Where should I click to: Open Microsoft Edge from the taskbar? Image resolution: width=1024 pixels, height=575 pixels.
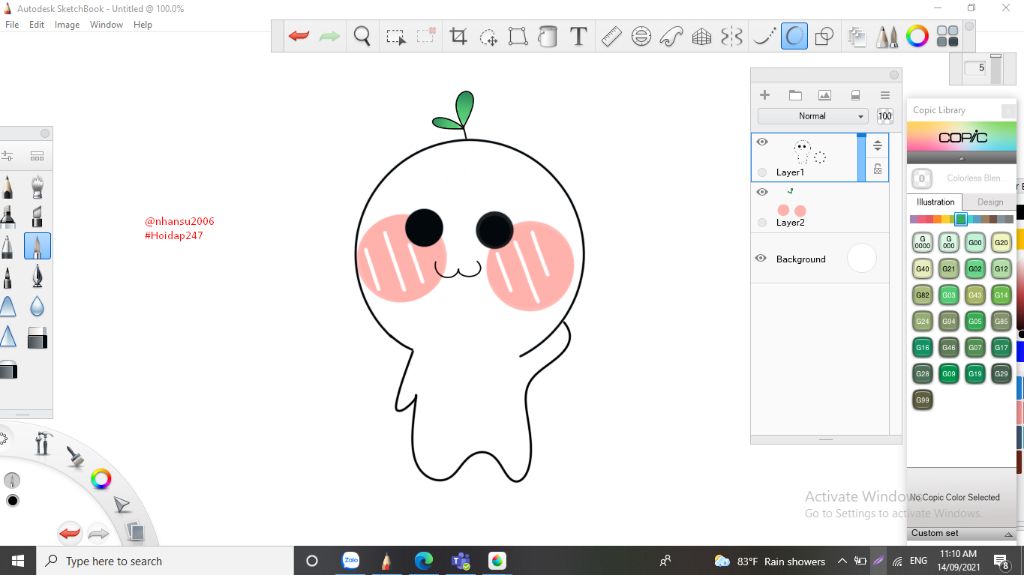click(423, 561)
